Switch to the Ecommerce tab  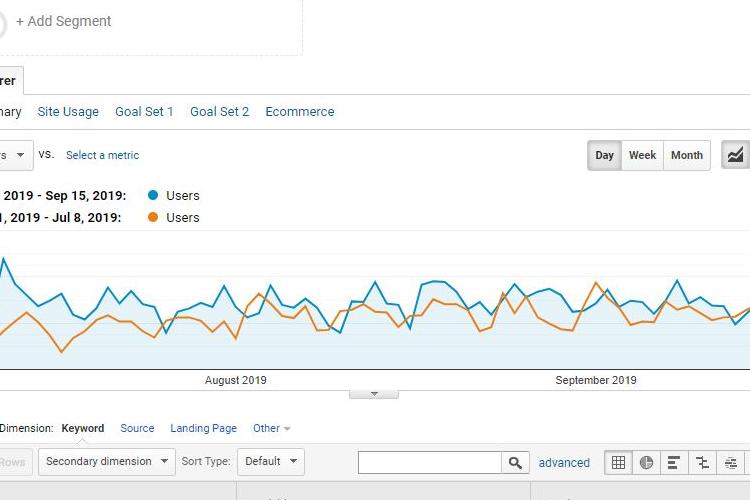[x=299, y=112]
